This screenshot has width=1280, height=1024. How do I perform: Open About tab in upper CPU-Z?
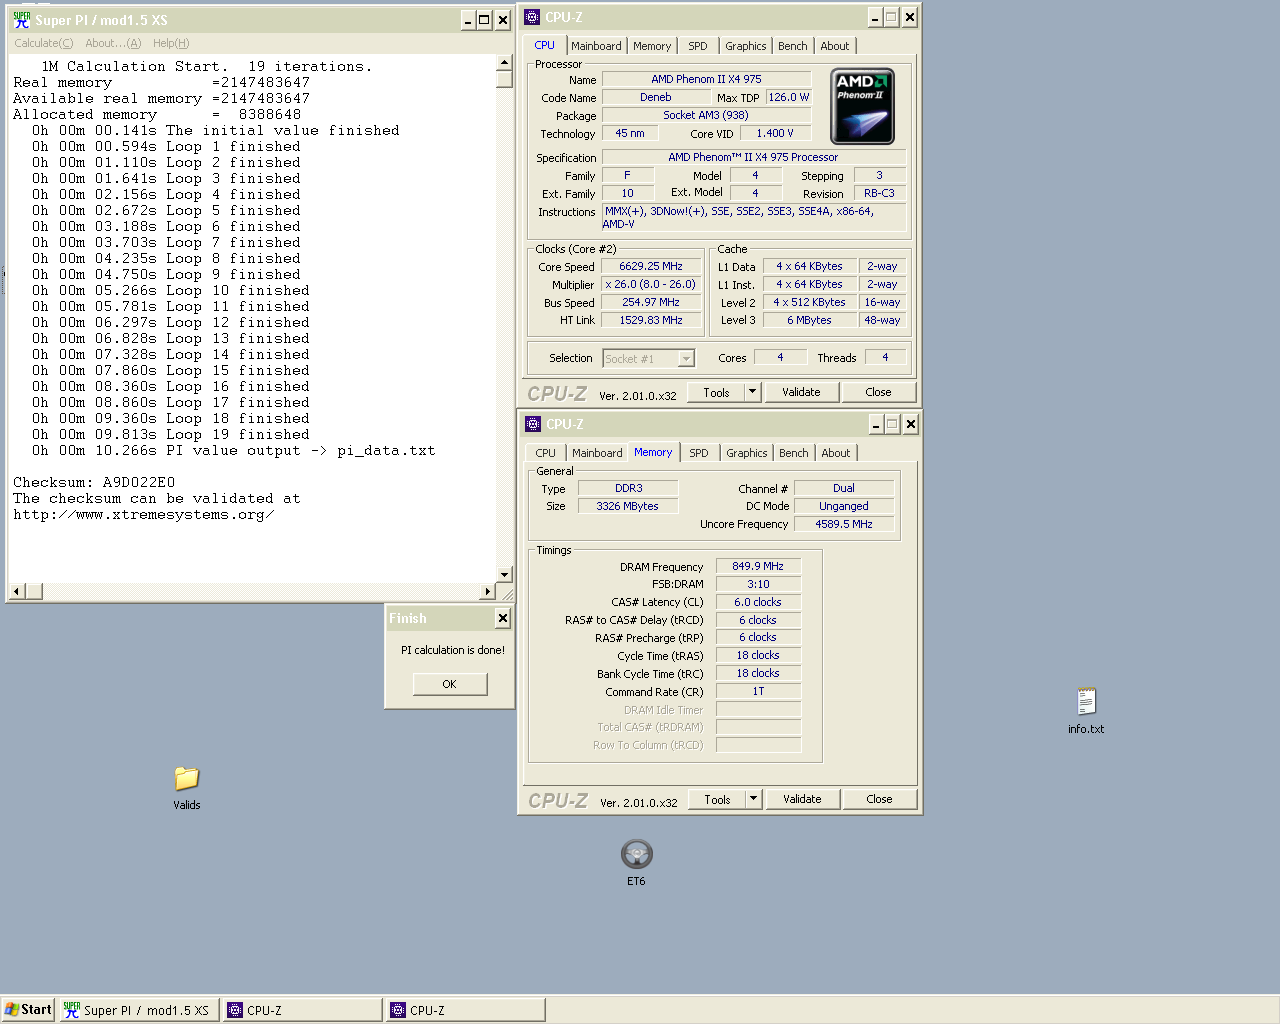point(835,46)
